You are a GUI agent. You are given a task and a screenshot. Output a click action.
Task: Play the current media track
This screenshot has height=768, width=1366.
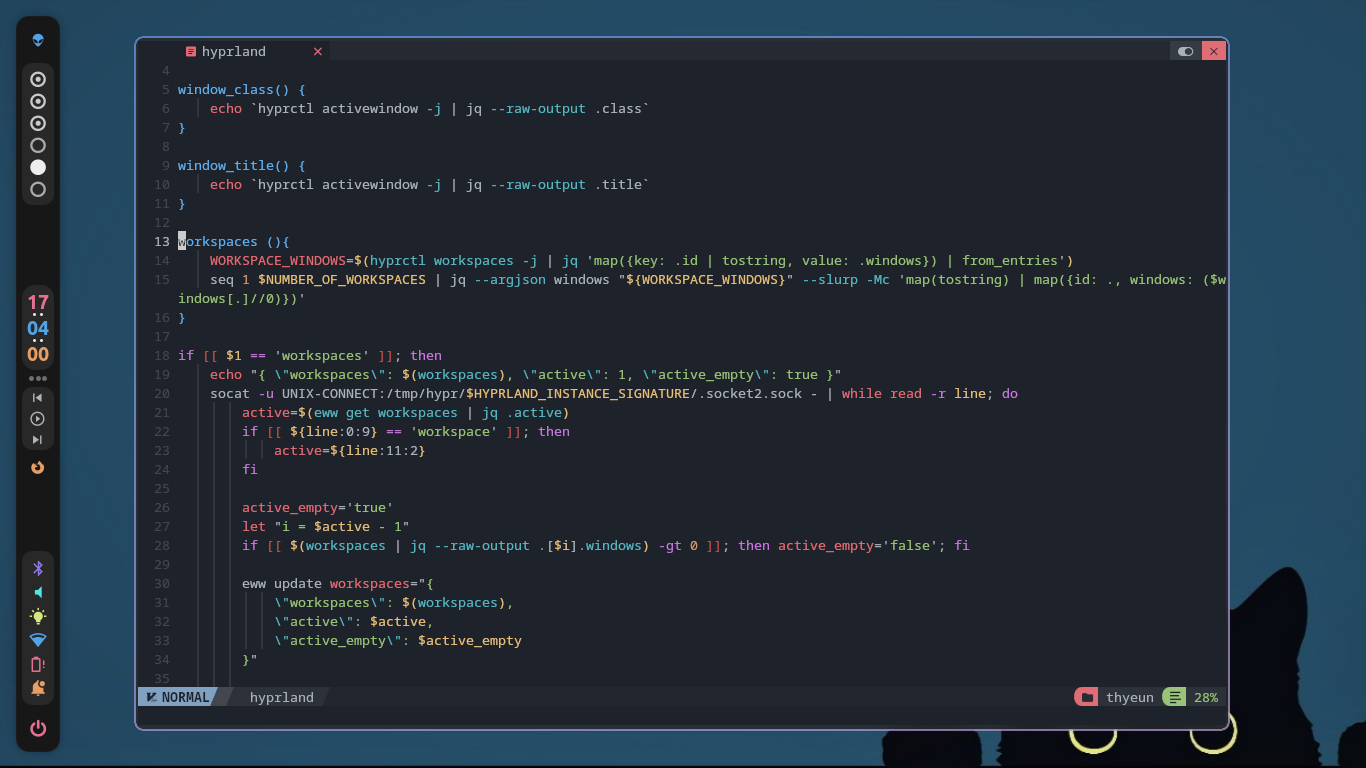point(38,419)
